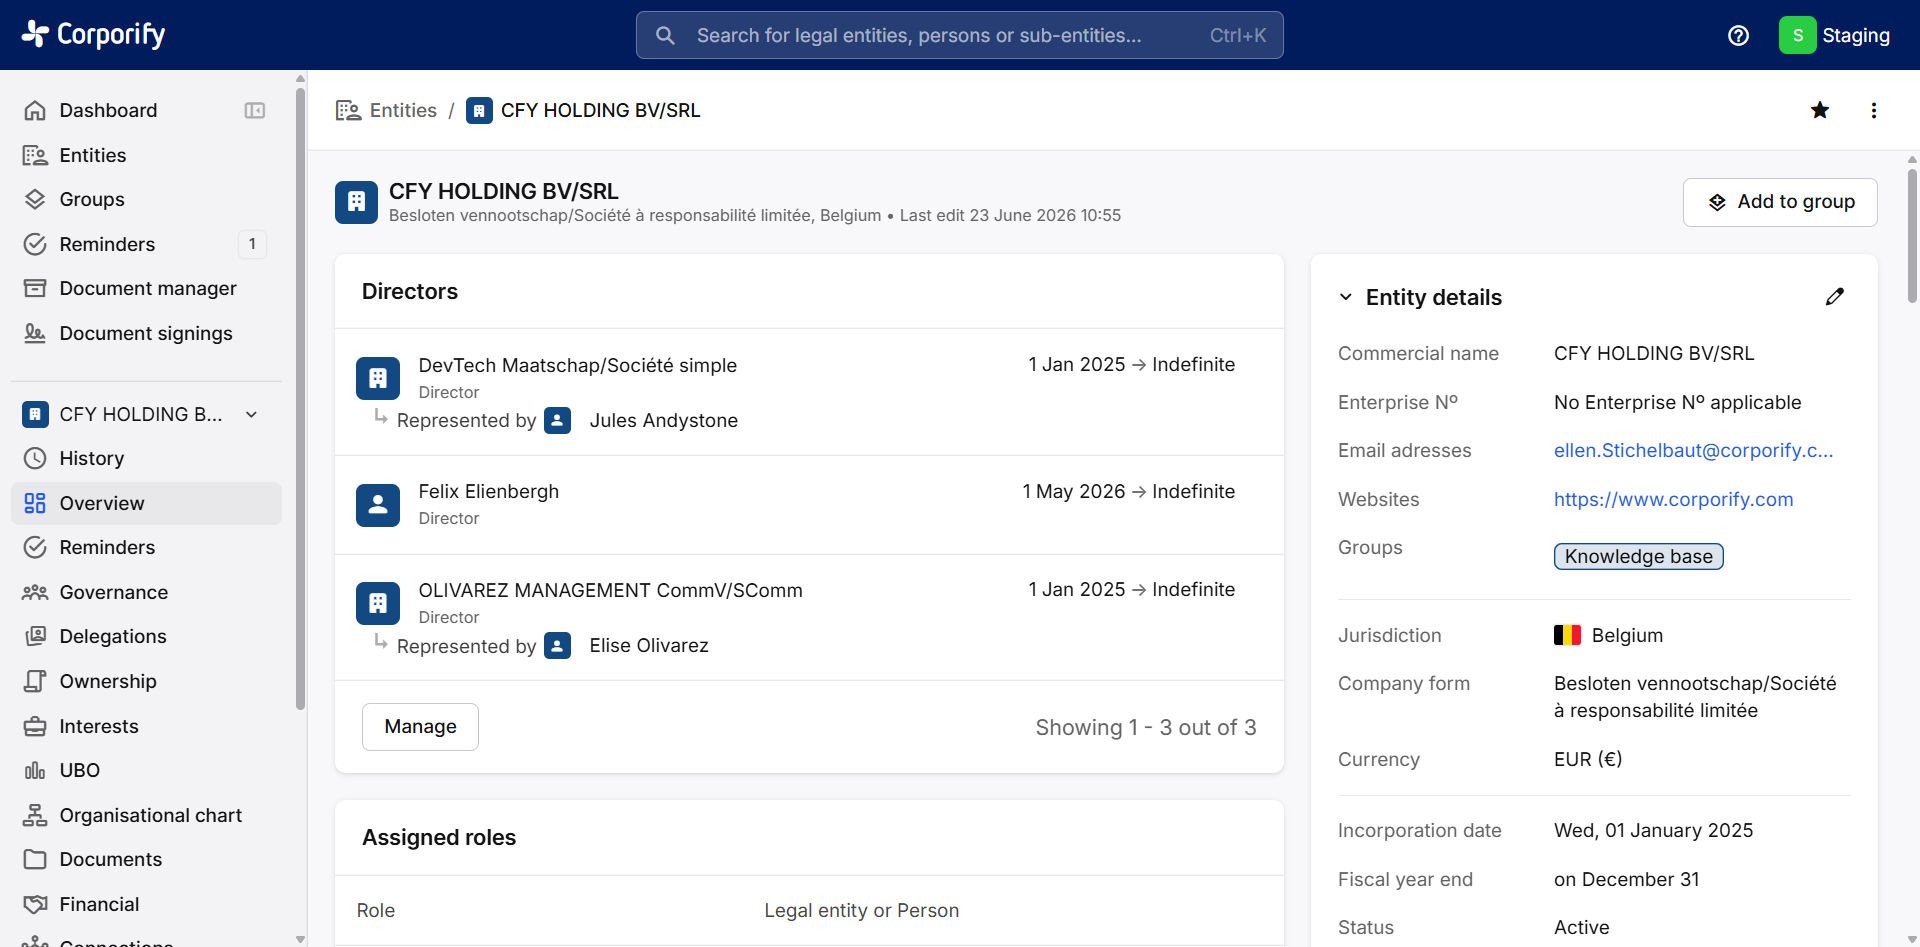Open Document manager in the sidebar
The height and width of the screenshot is (947, 1920).
(x=146, y=288)
